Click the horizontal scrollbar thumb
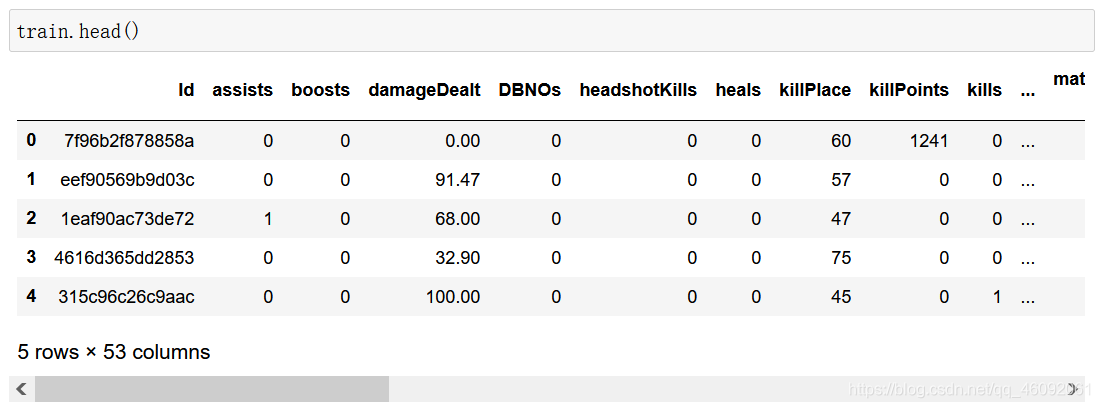 [212, 388]
